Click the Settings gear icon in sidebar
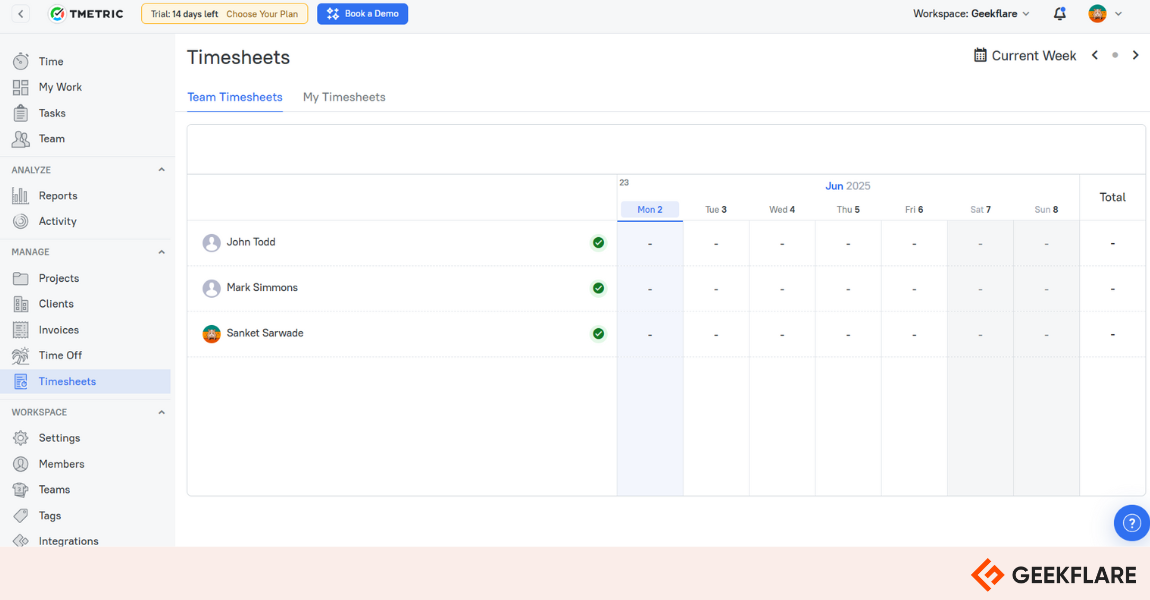The height and width of the screenshot is (600, 1150). point(21,438)
